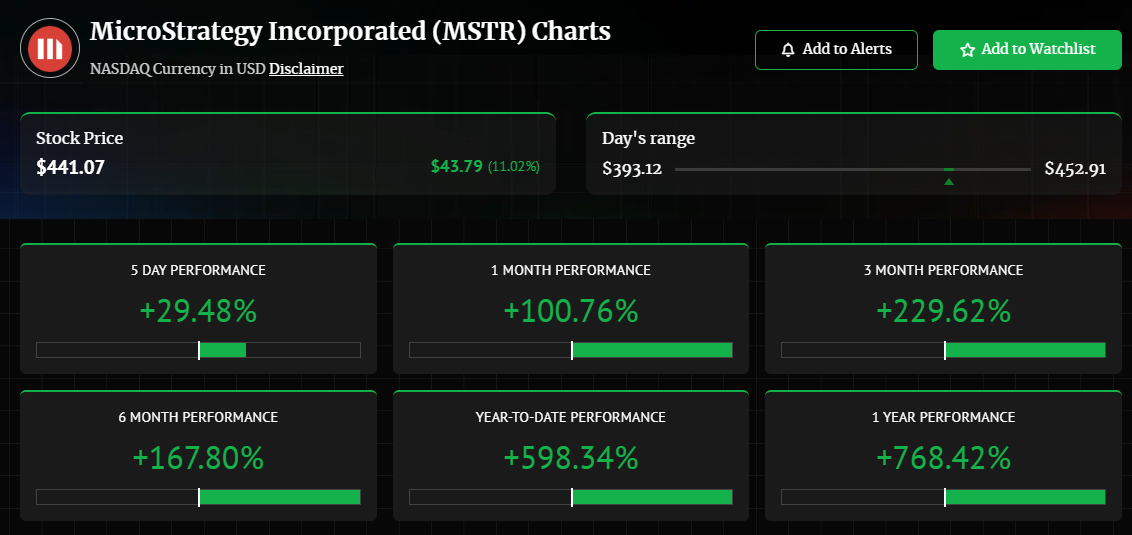Click the +768.42% performance value

[944, 458]
